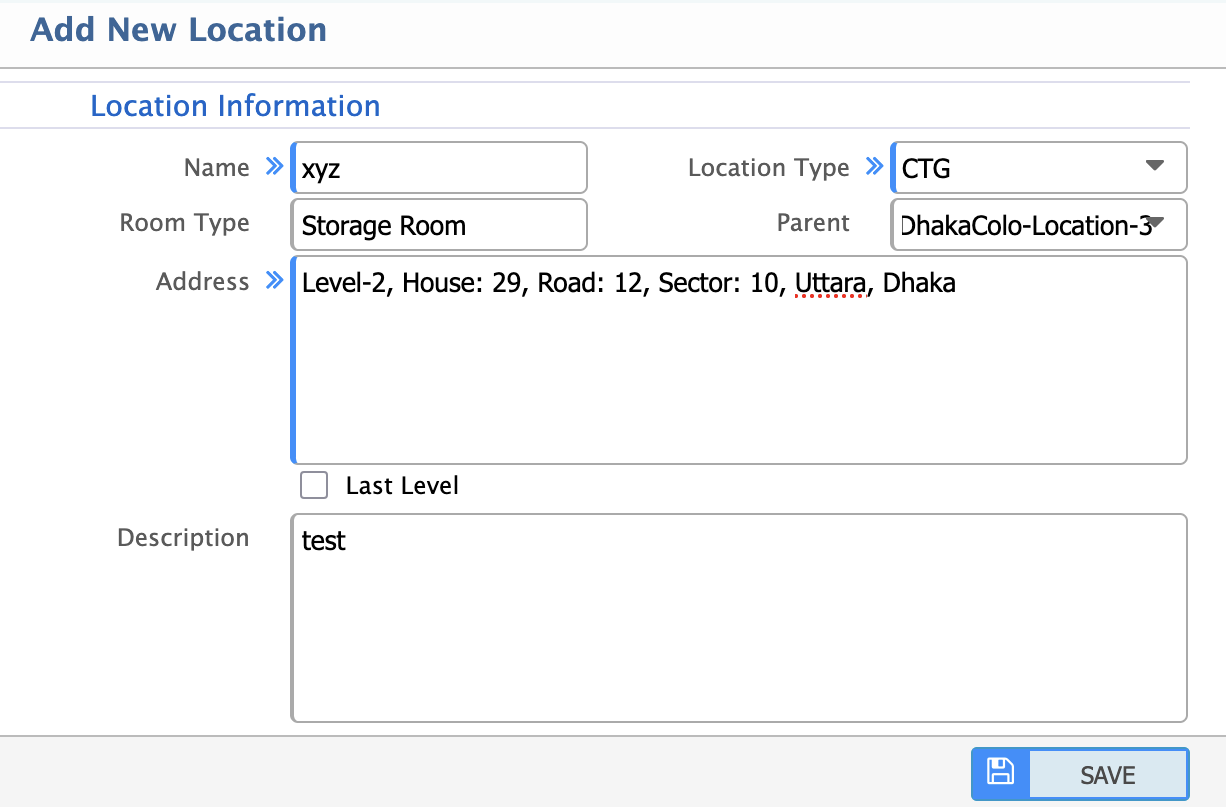
Task: Click the Location Information section header
Action: point(235,106)
